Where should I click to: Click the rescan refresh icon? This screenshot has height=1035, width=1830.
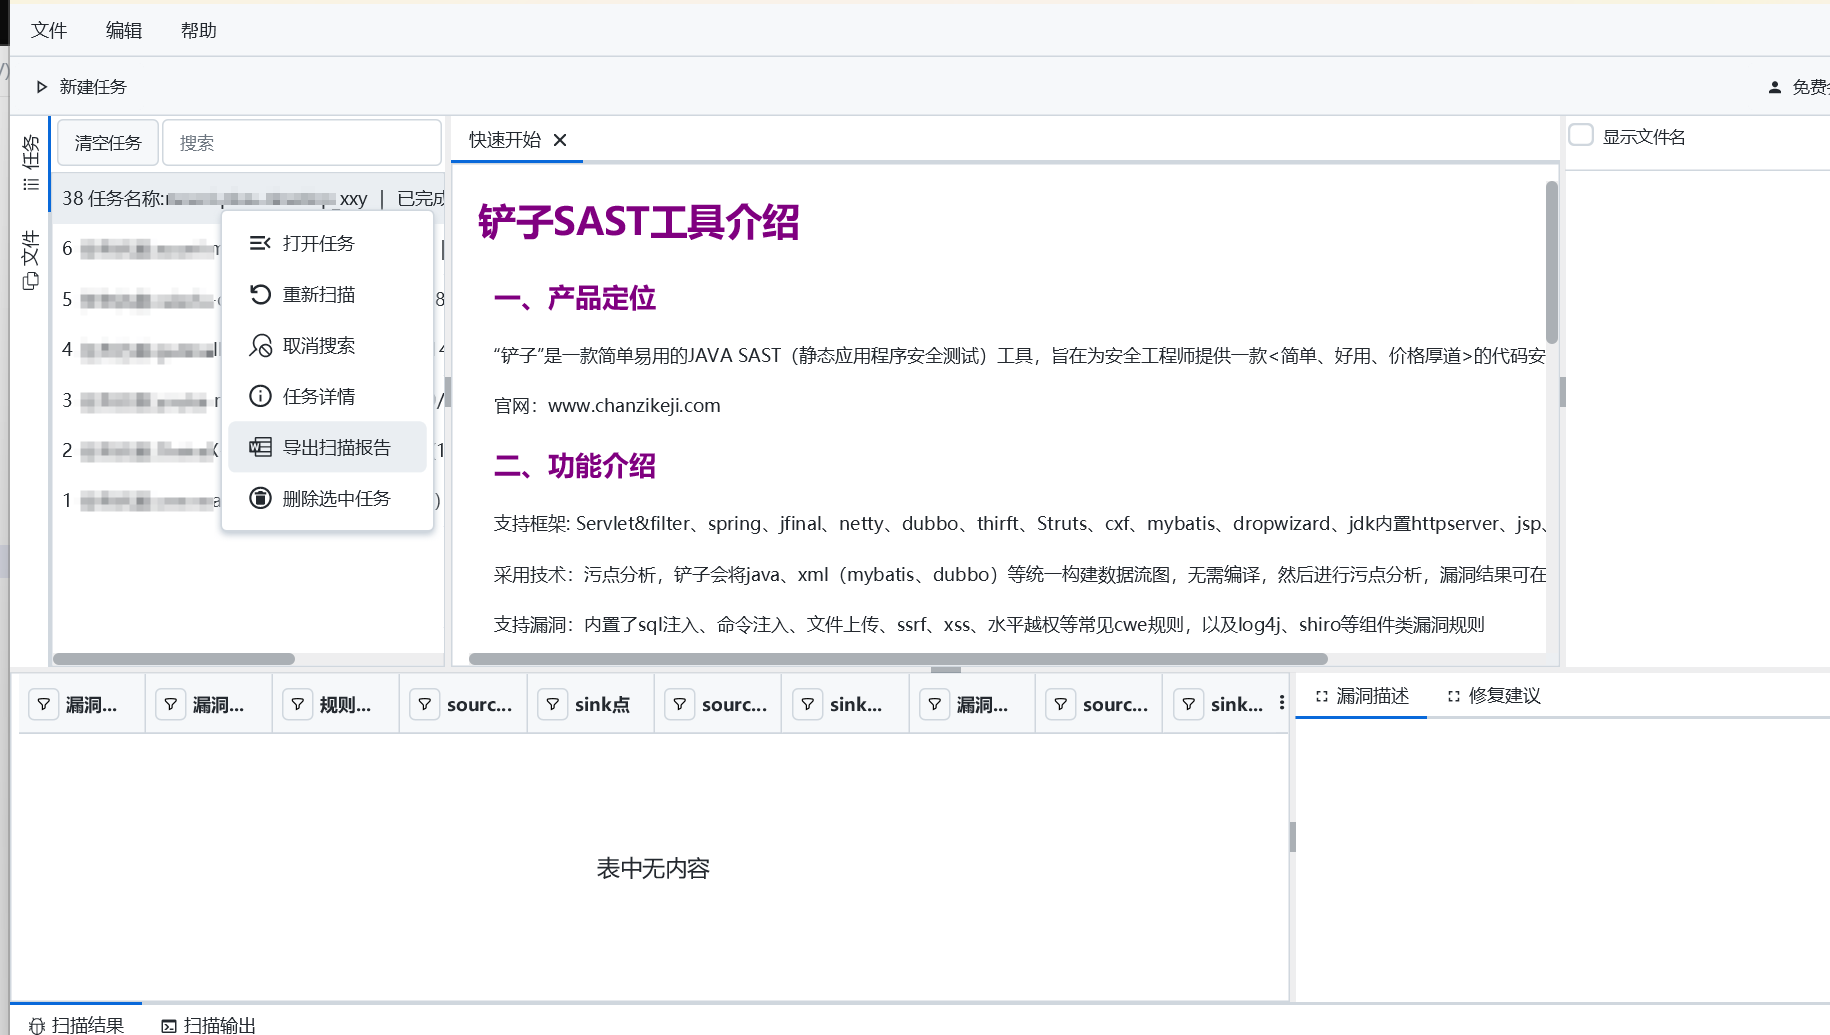260,294
